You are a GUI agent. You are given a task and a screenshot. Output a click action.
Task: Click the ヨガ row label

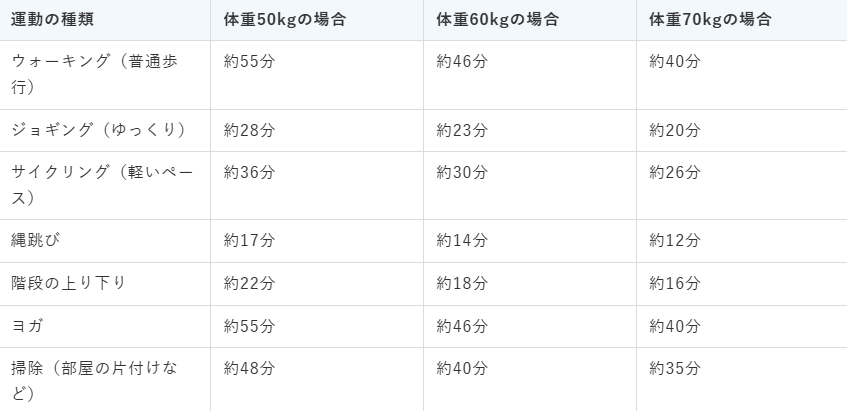pos(27,326)
